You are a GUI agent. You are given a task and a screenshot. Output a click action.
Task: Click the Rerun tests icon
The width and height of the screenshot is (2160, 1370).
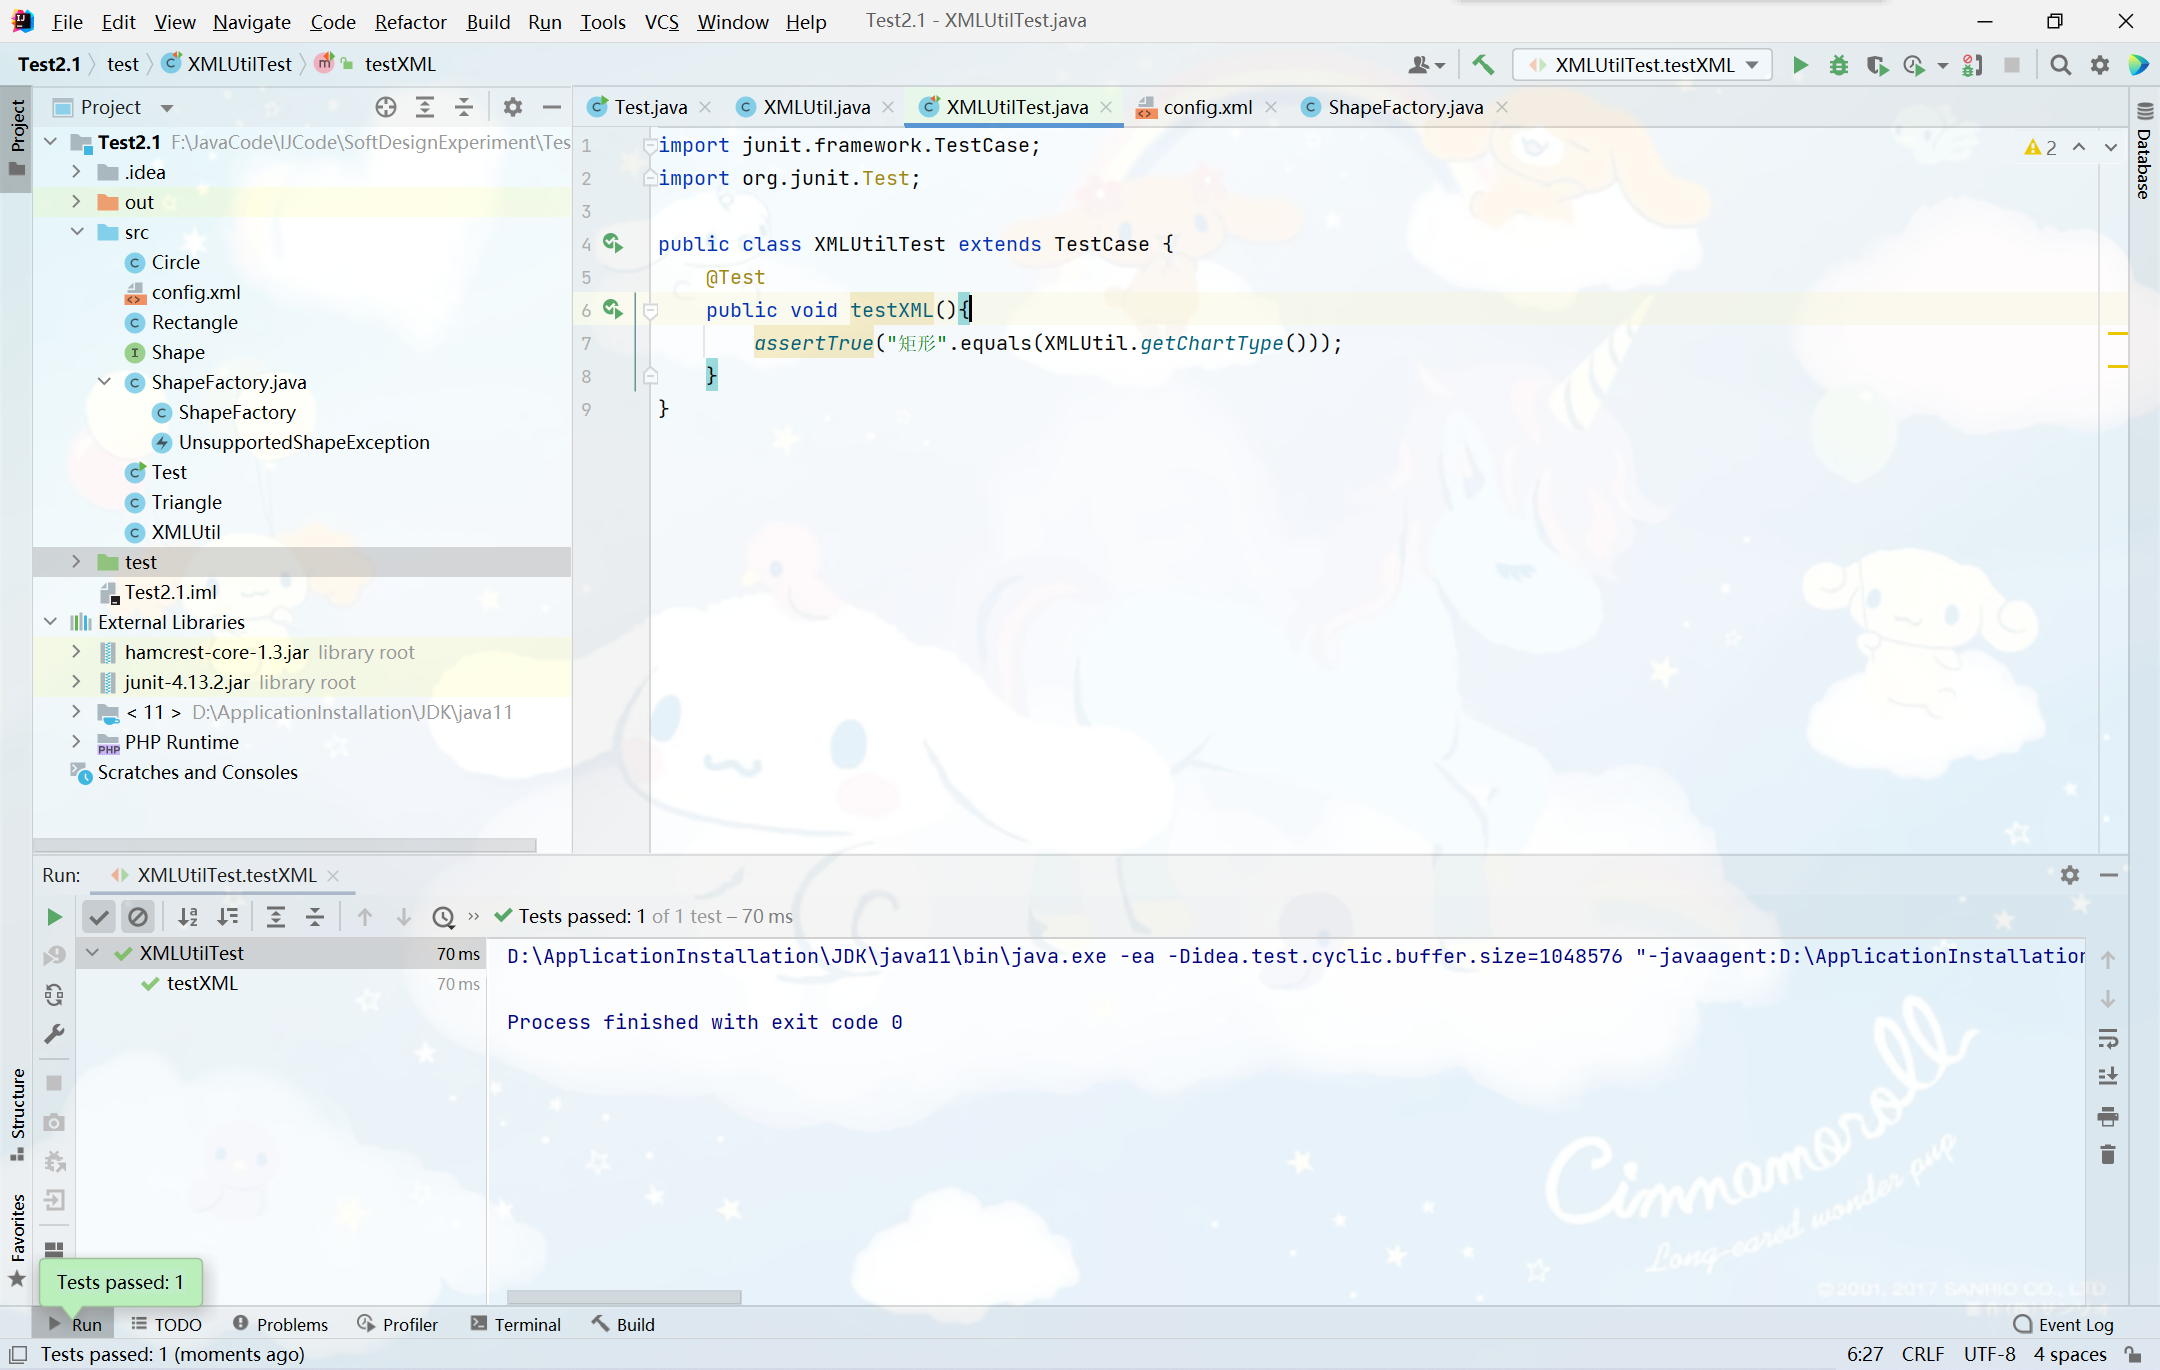pyautogui.click(x=52, y=915)
